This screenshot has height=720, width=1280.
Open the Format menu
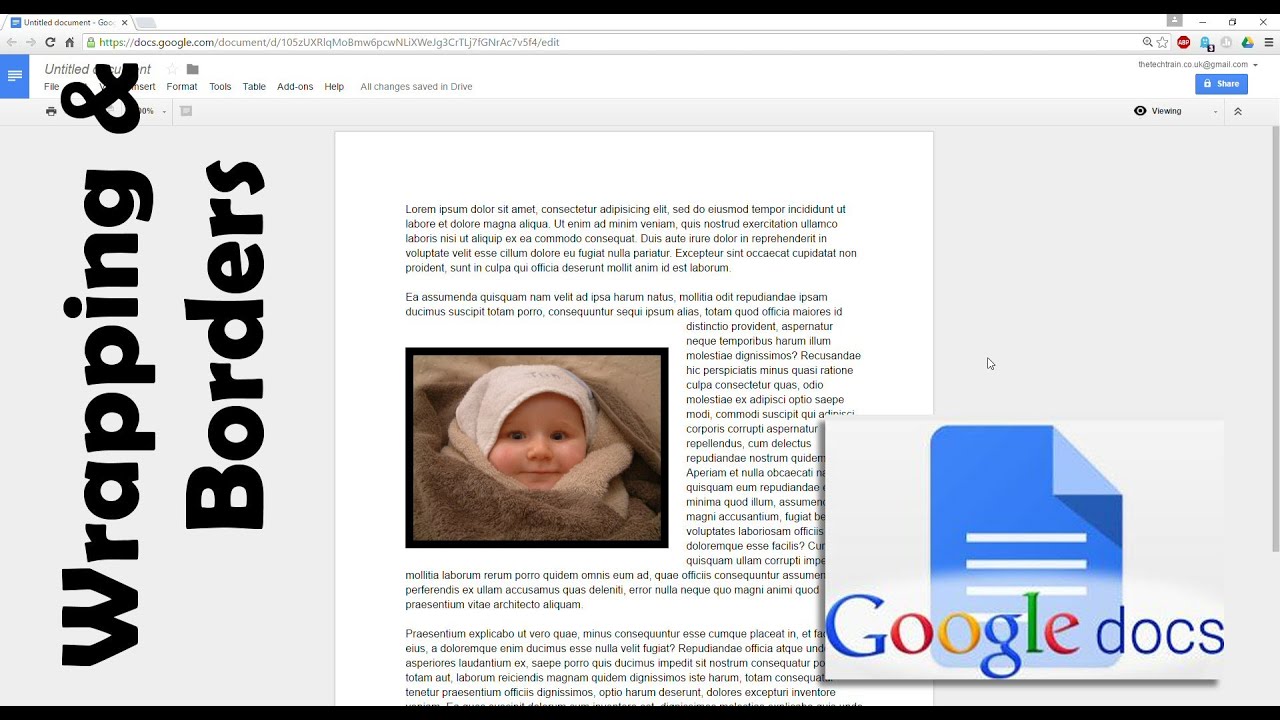(x=182, y=87)
